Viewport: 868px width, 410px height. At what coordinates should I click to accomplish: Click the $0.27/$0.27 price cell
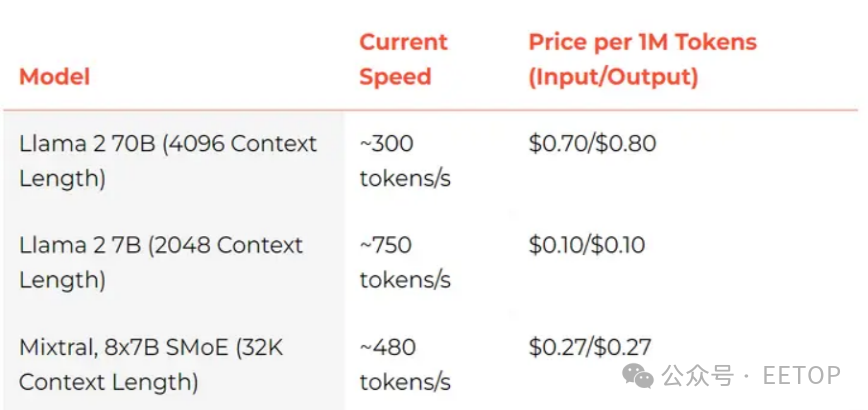click(x=590, y=347)
